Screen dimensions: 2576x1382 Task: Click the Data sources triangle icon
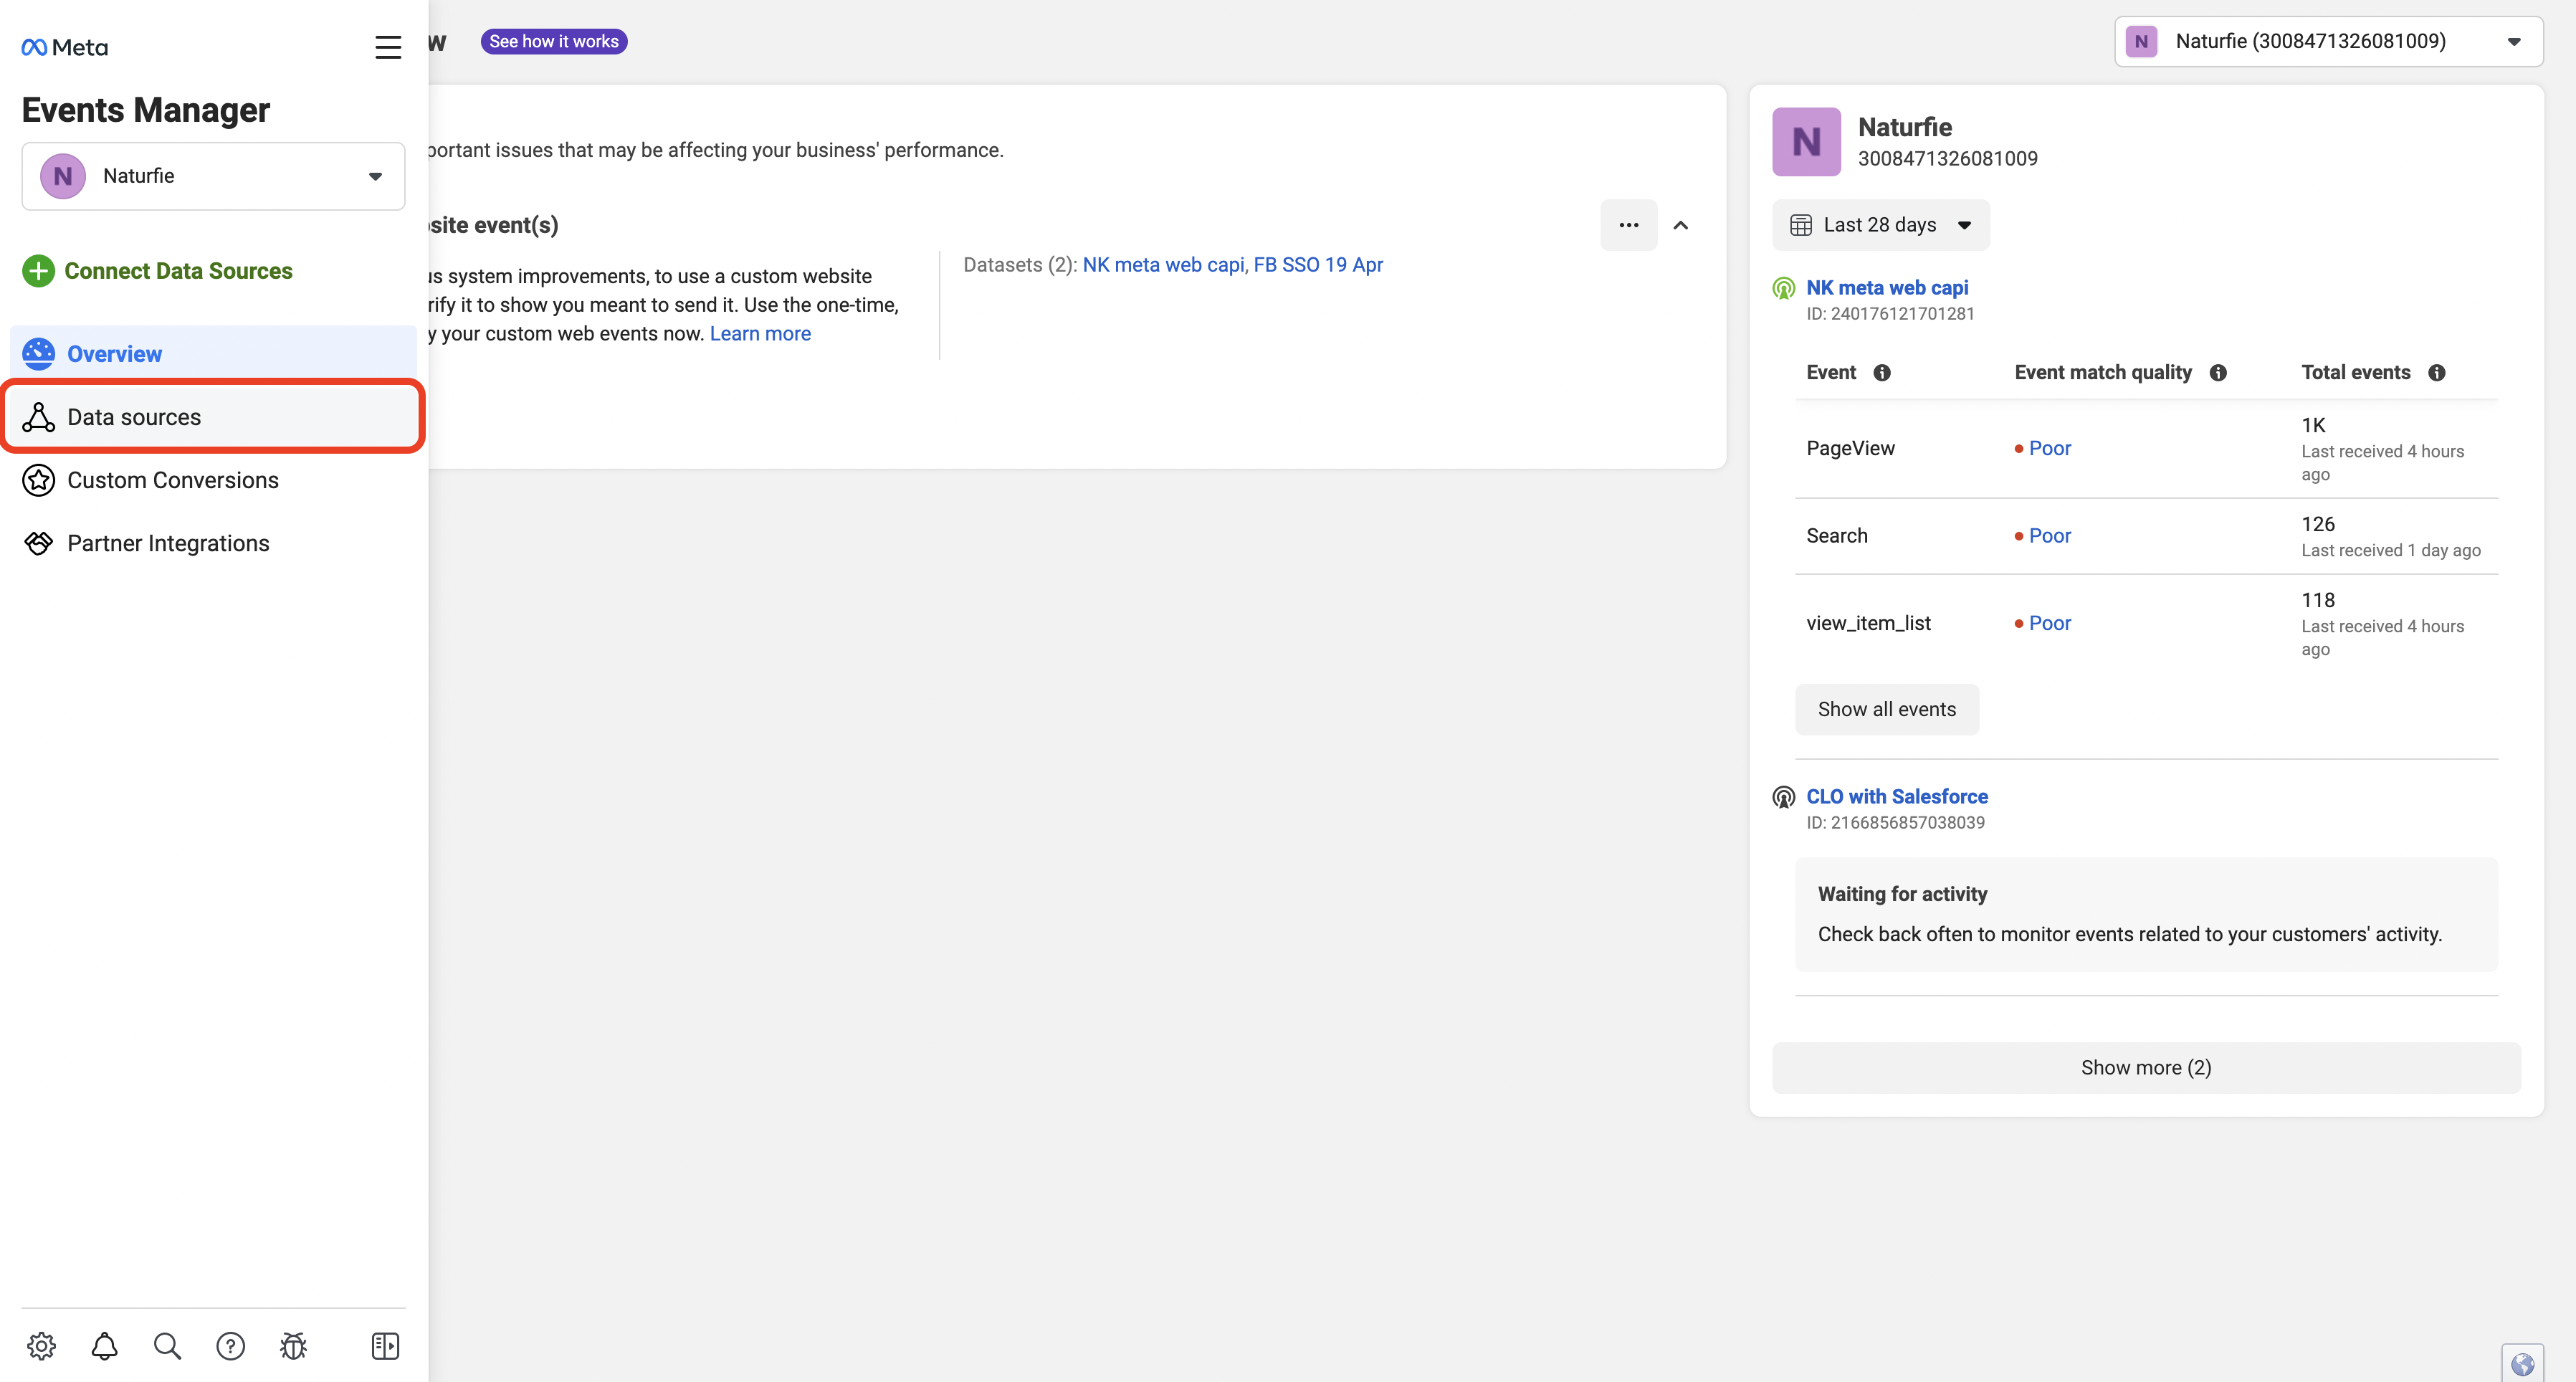pos(38,417)
